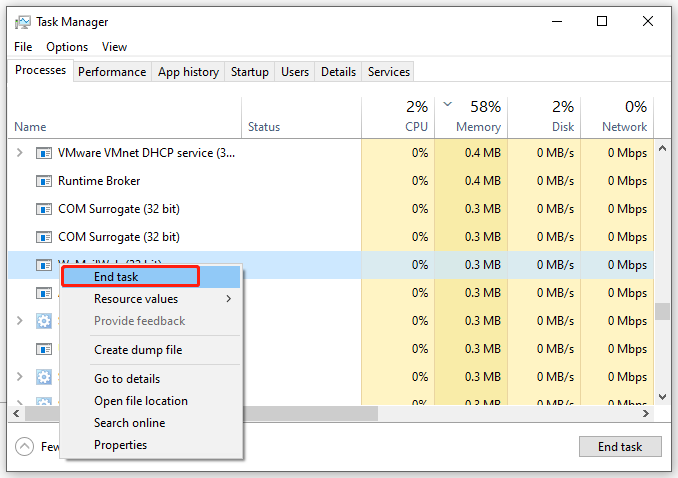678x478 pixels.
Task: Click the first COM Surrogate (32 bit) icon
Action: [43, 209]
